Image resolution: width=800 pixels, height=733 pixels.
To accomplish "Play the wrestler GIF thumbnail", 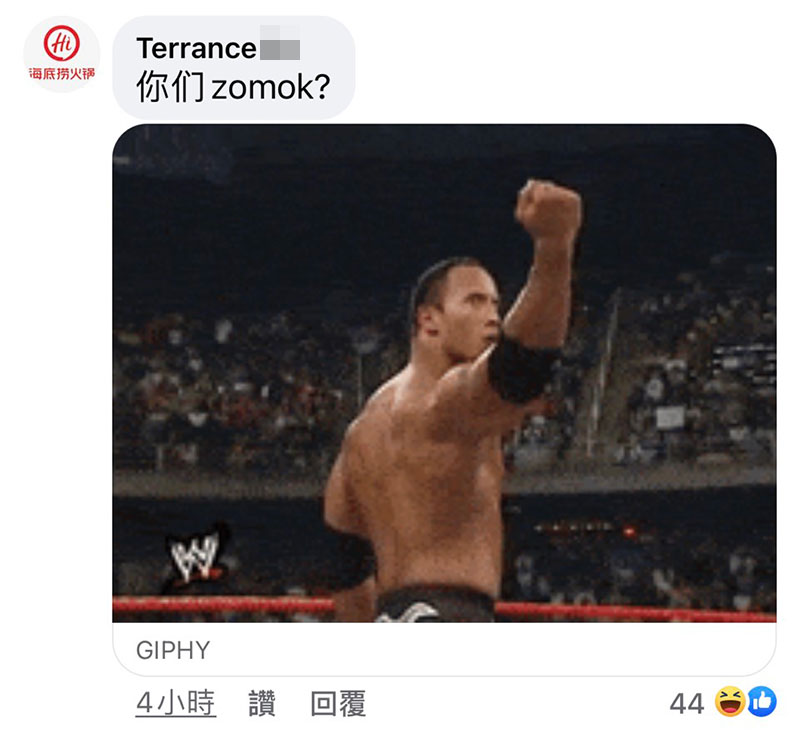I will [x=444, y=373].
